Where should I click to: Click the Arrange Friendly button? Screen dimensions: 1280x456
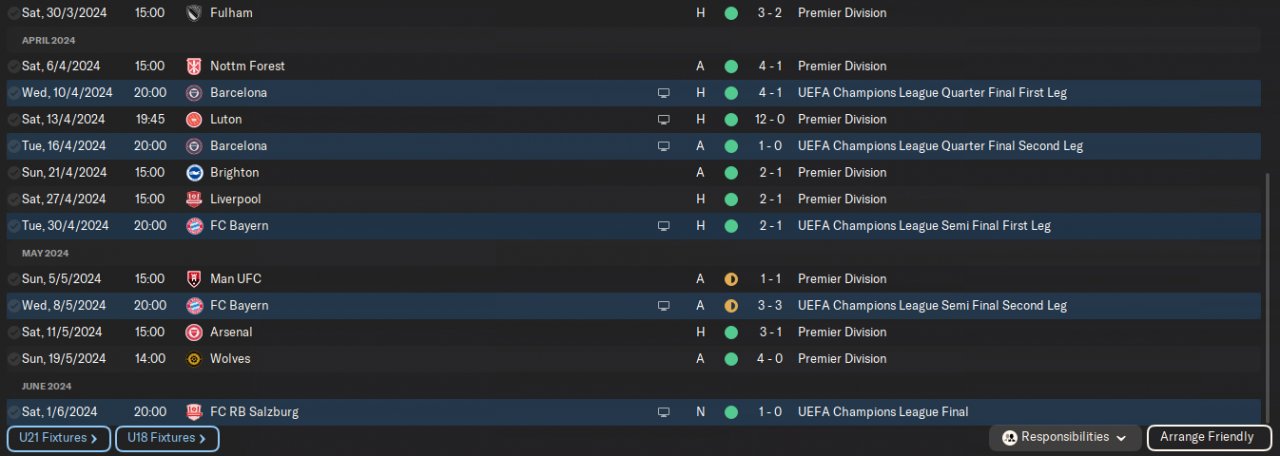[1209, 437]
